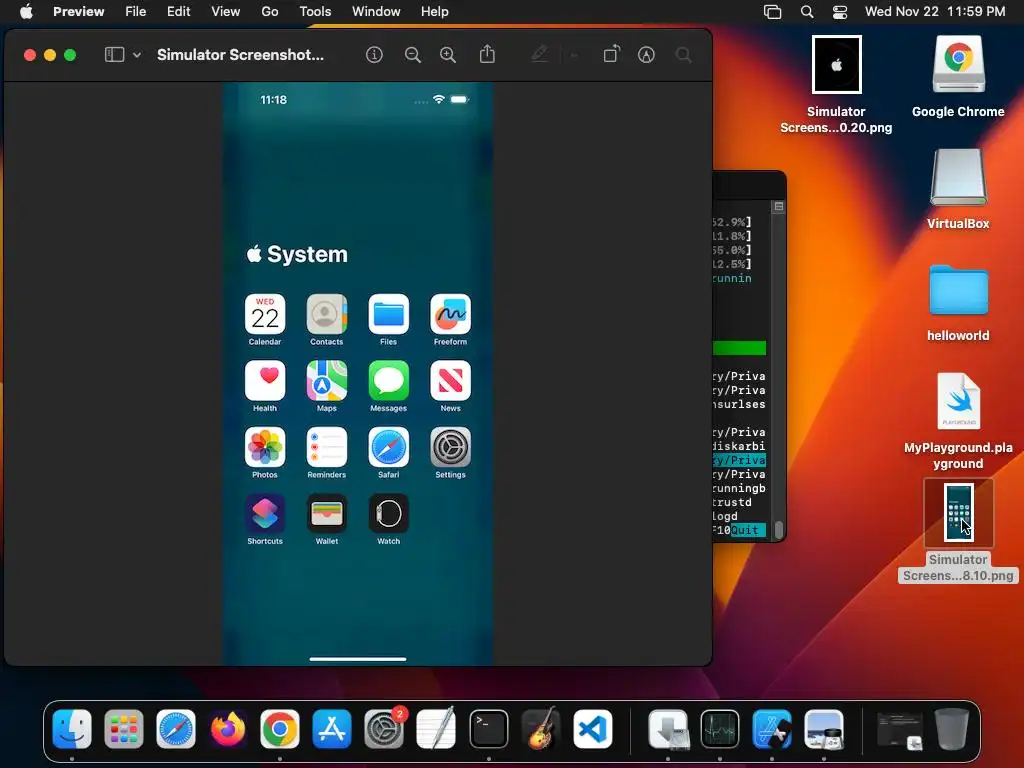Open Google Chrome from the Dock
This screenshot has height=768, width=1024.
[x=280, y=728]
